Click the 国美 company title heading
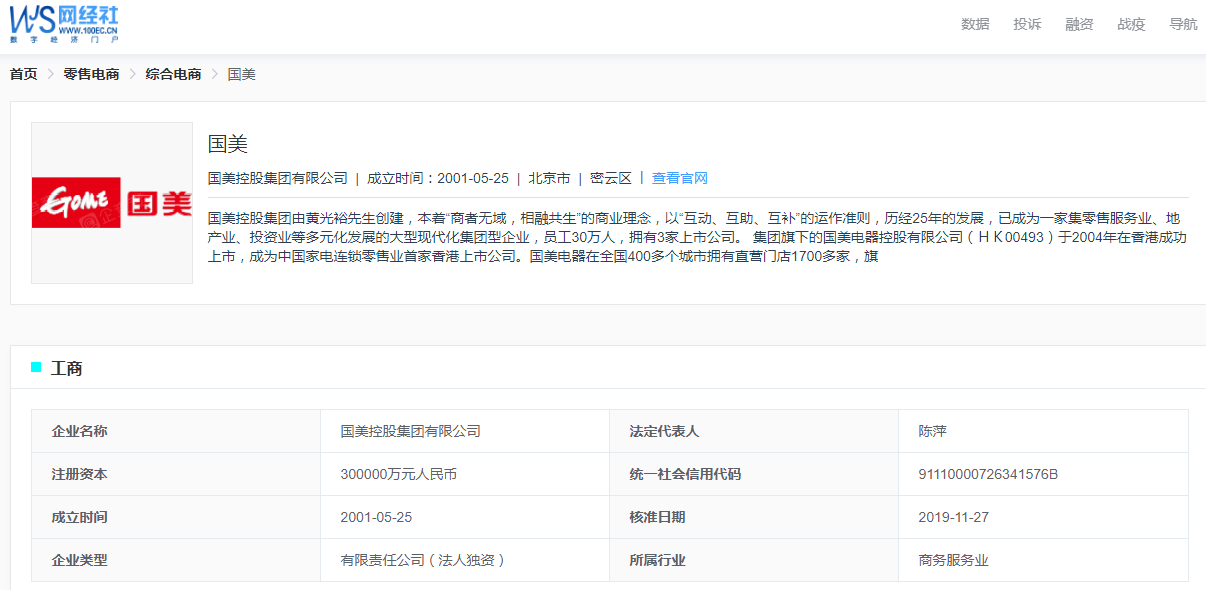Viewport: 1206px width, 590px height. 228,143
